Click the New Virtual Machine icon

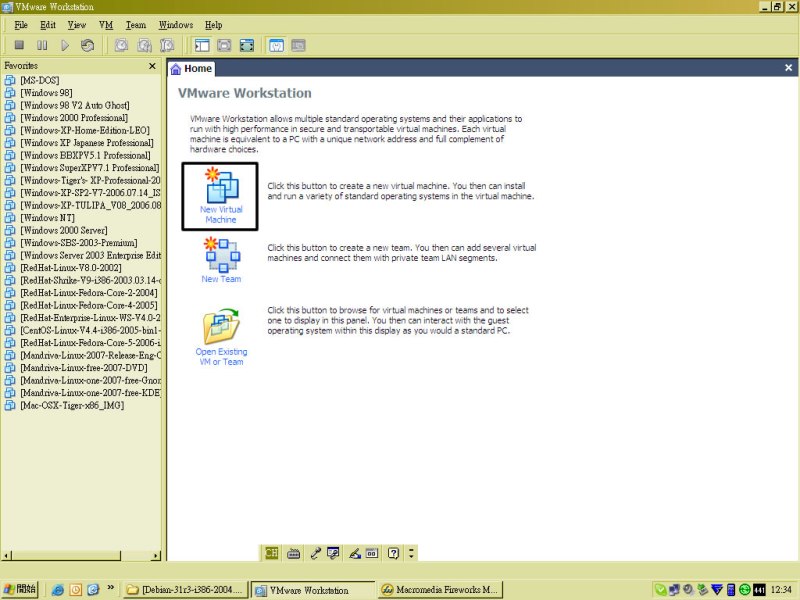tap(220, 196)
